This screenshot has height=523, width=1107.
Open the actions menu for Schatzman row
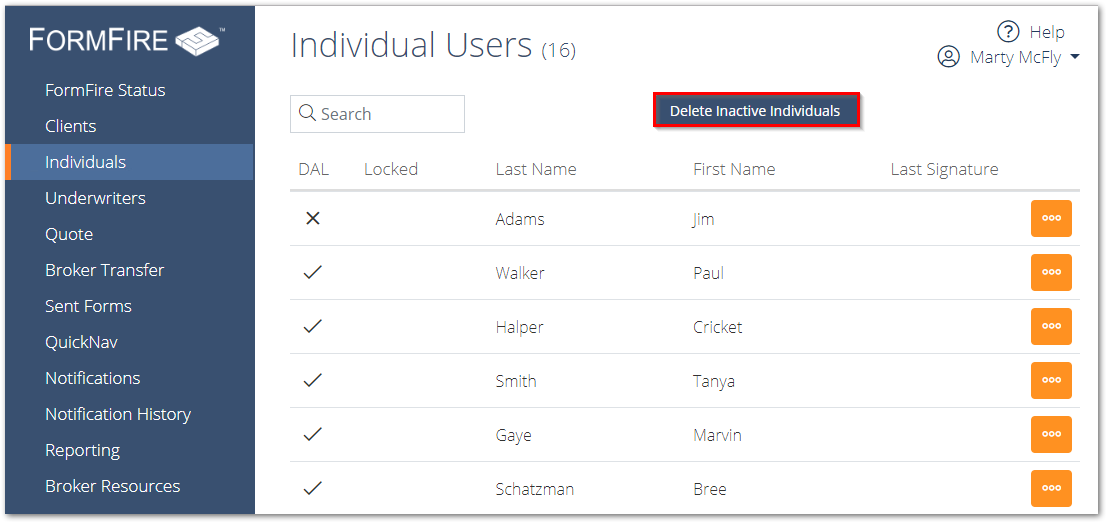coord(1051,488)
